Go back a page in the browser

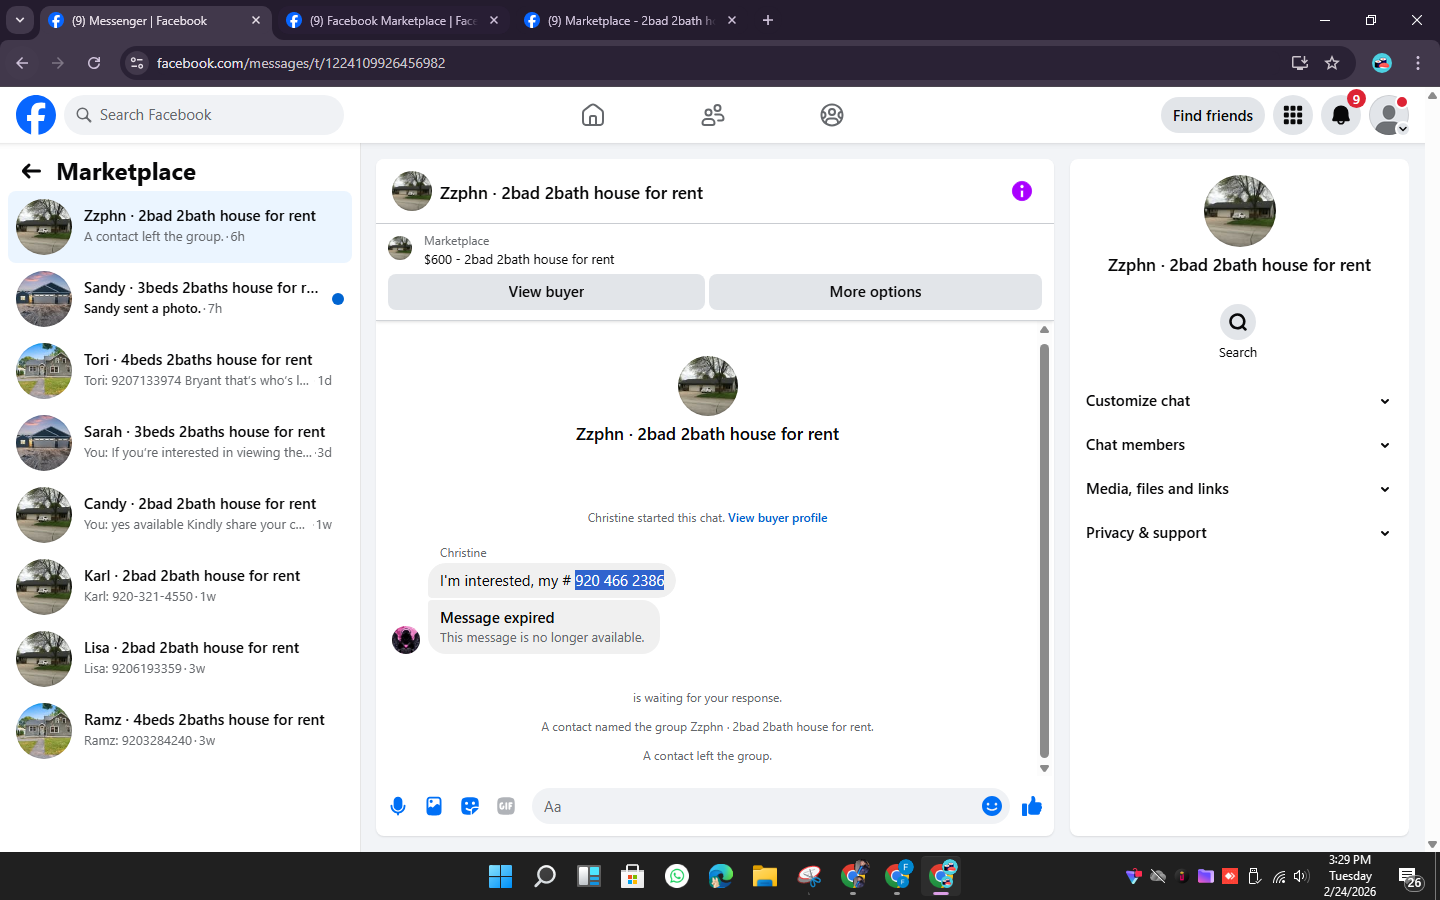[x=22, y=63]
